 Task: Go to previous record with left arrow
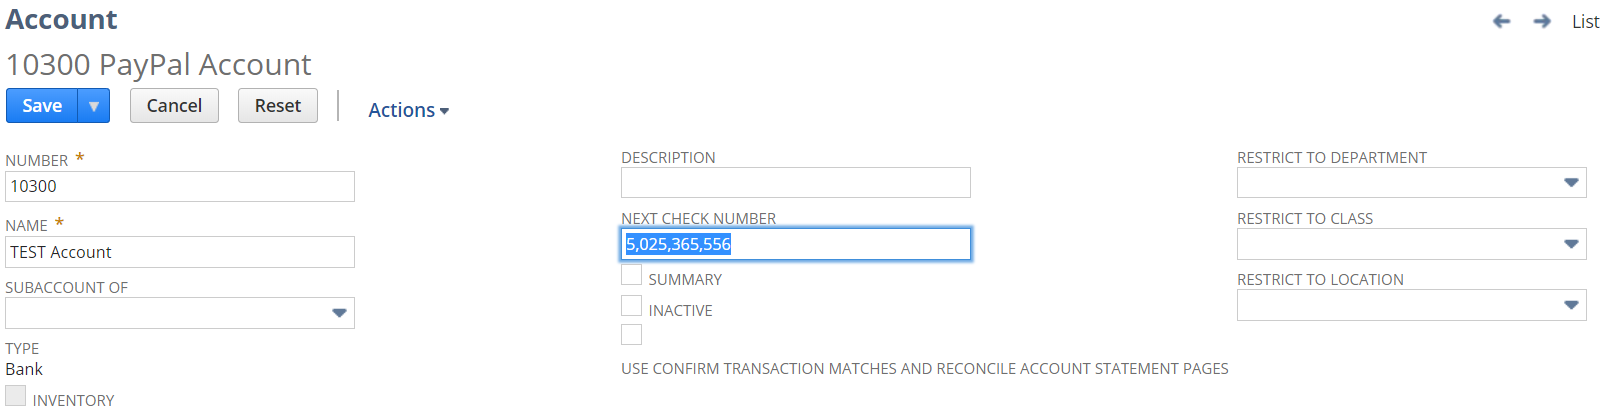[1501, 21]
